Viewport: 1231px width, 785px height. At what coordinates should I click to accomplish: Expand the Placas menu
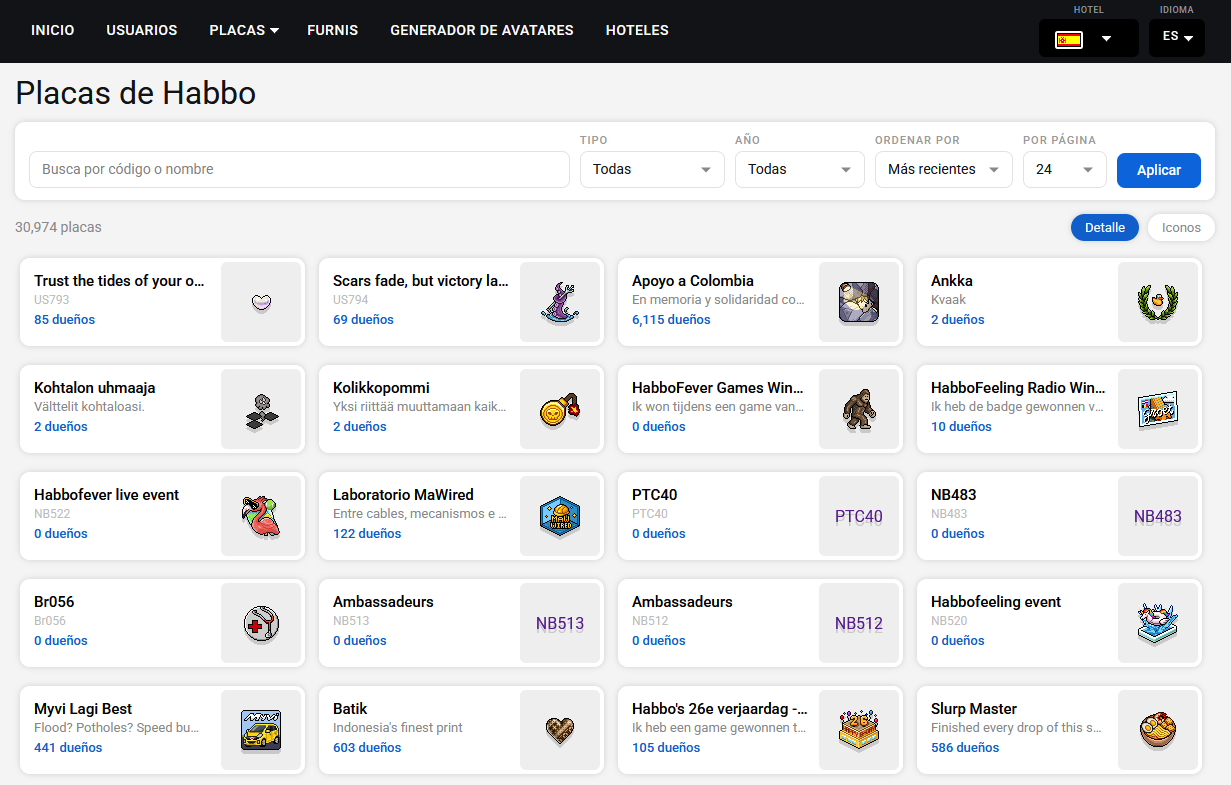click(244, 30)
